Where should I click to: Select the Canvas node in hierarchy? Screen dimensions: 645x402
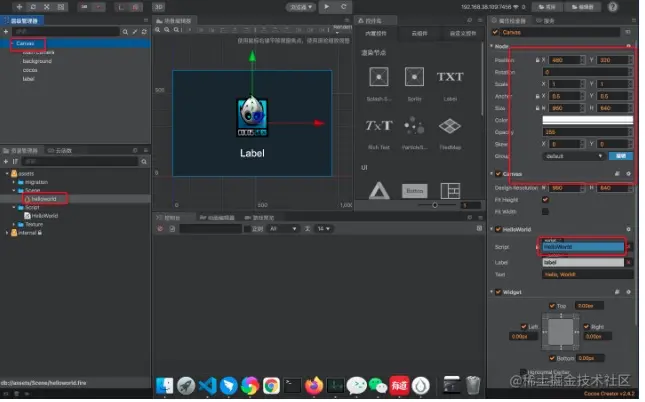click(26, 43)
